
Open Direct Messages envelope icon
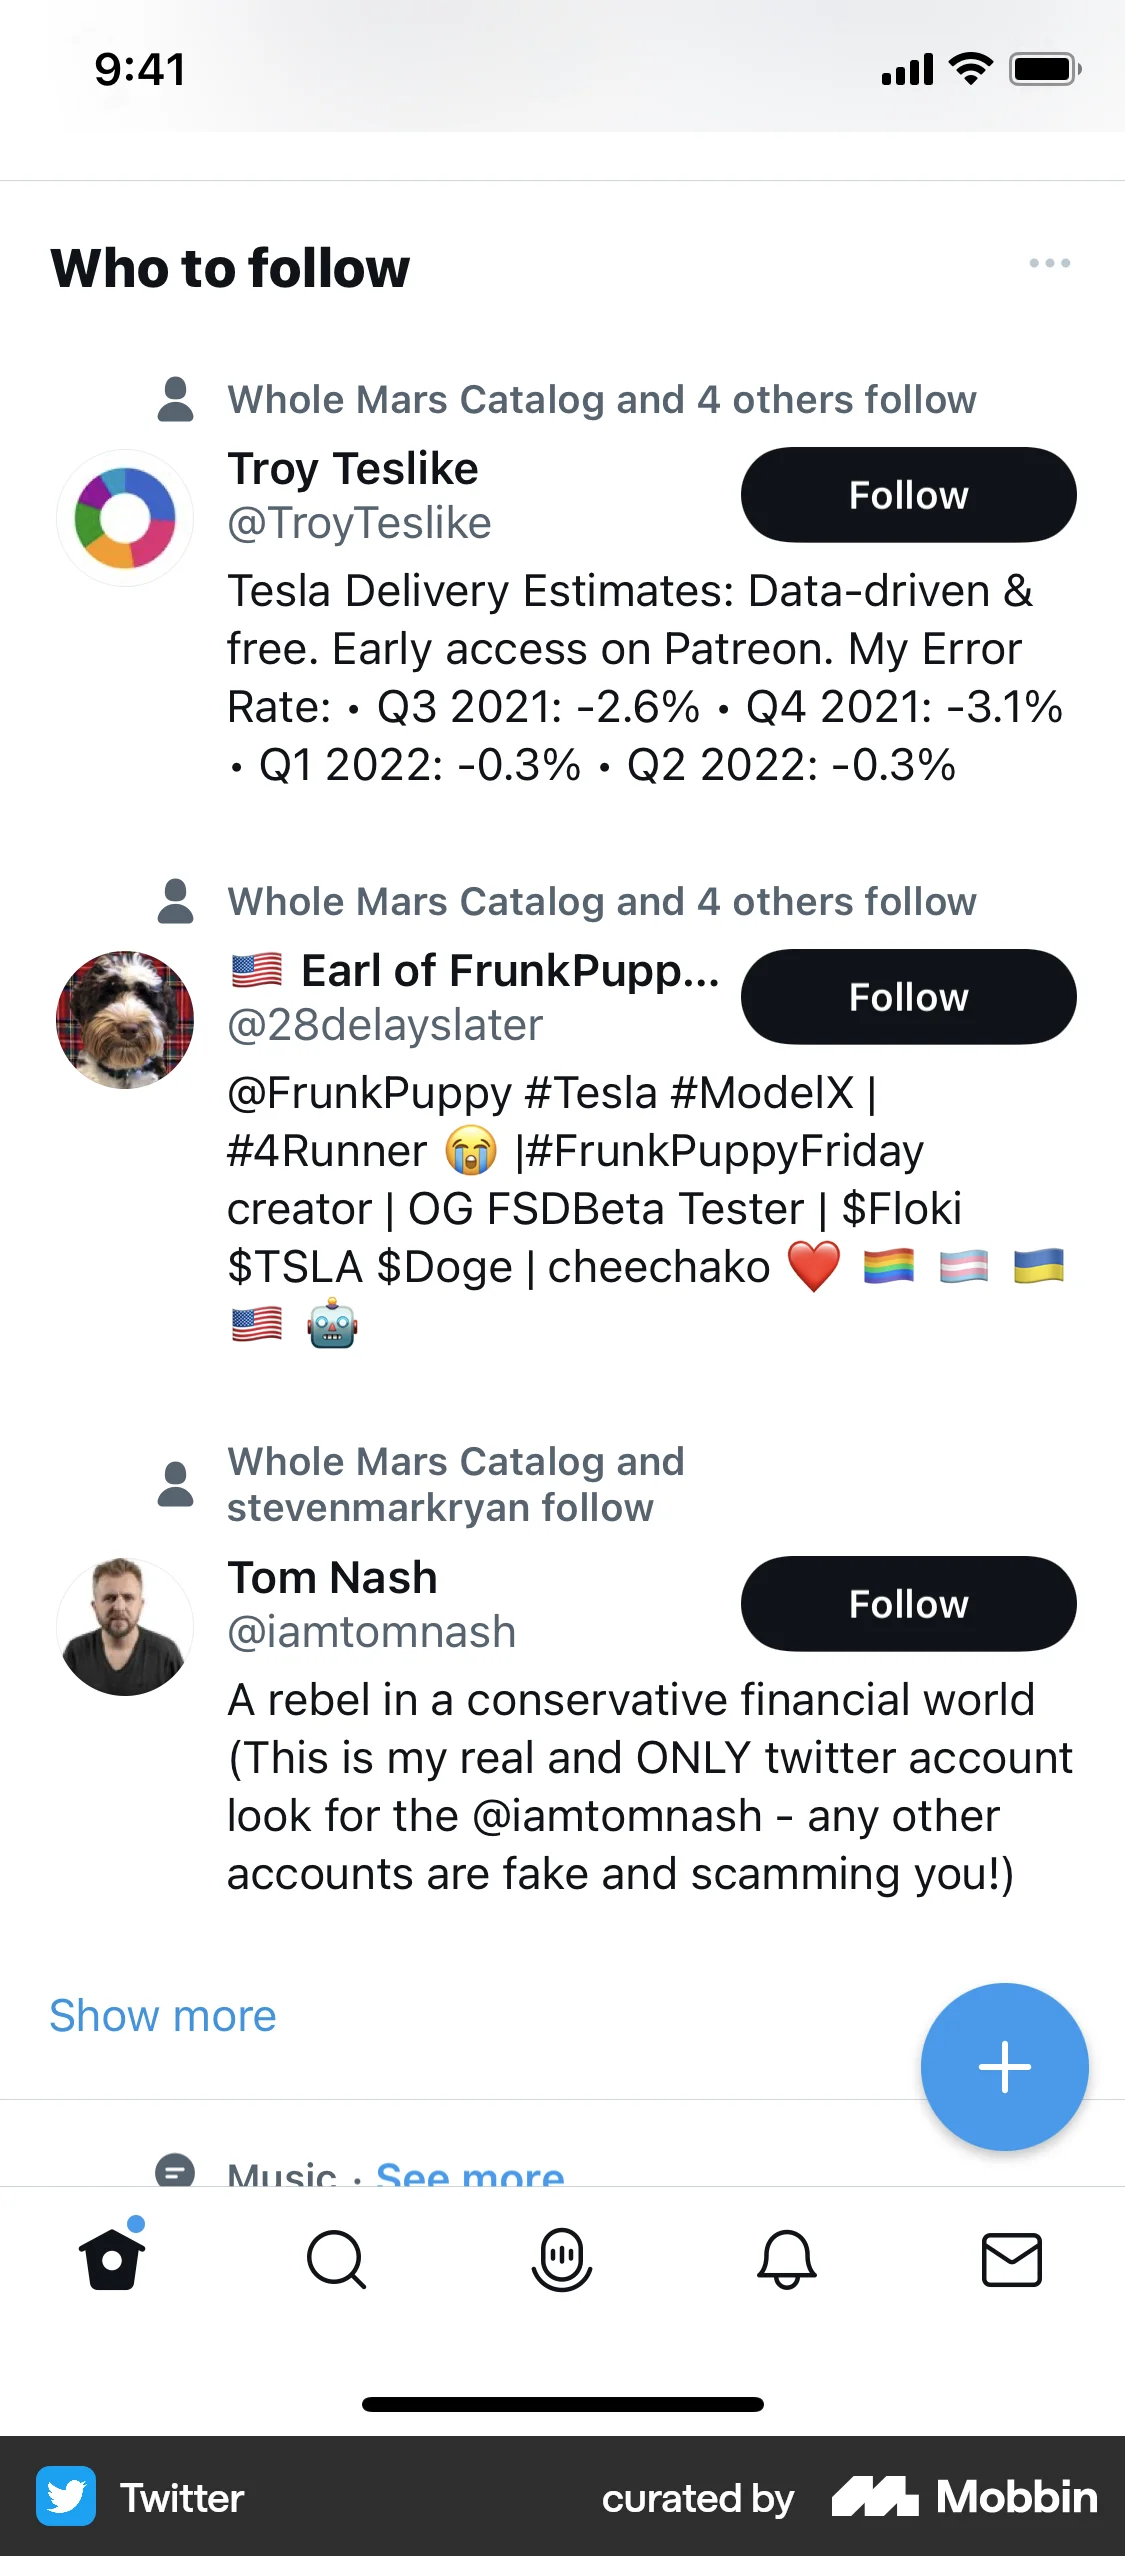tap(1013, 2259)
